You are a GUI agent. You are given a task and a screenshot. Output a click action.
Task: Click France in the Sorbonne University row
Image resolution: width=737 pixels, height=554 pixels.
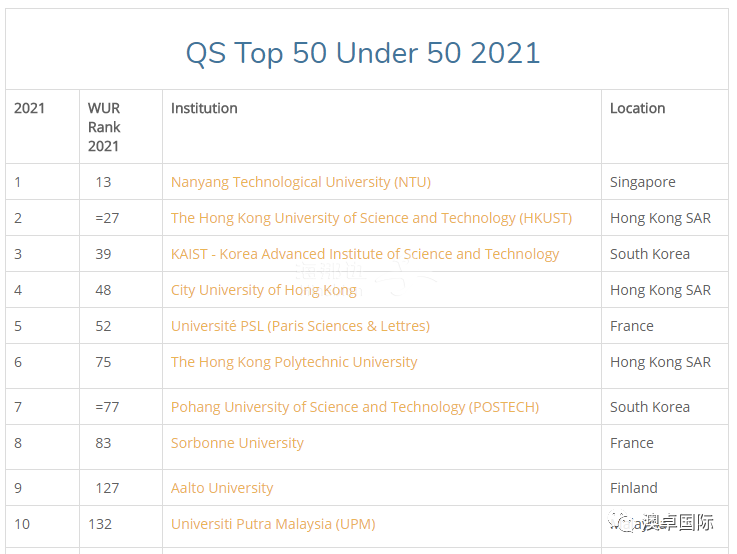(x=632, y=443)
